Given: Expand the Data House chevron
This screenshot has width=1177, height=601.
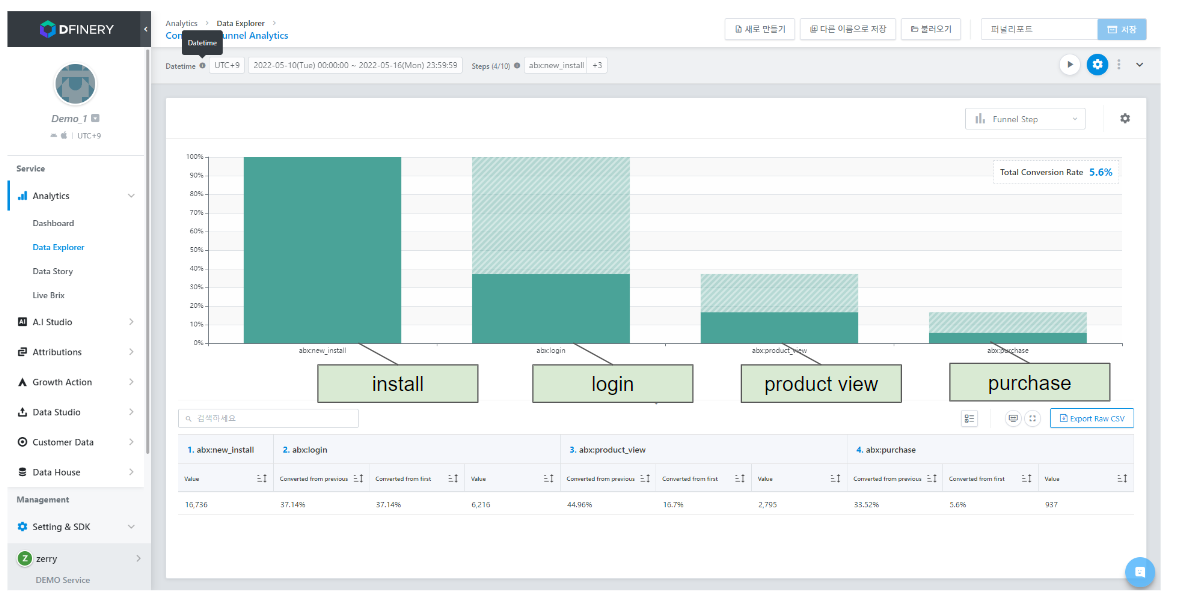Looking at the screenshot, I should tap(131, 472).
